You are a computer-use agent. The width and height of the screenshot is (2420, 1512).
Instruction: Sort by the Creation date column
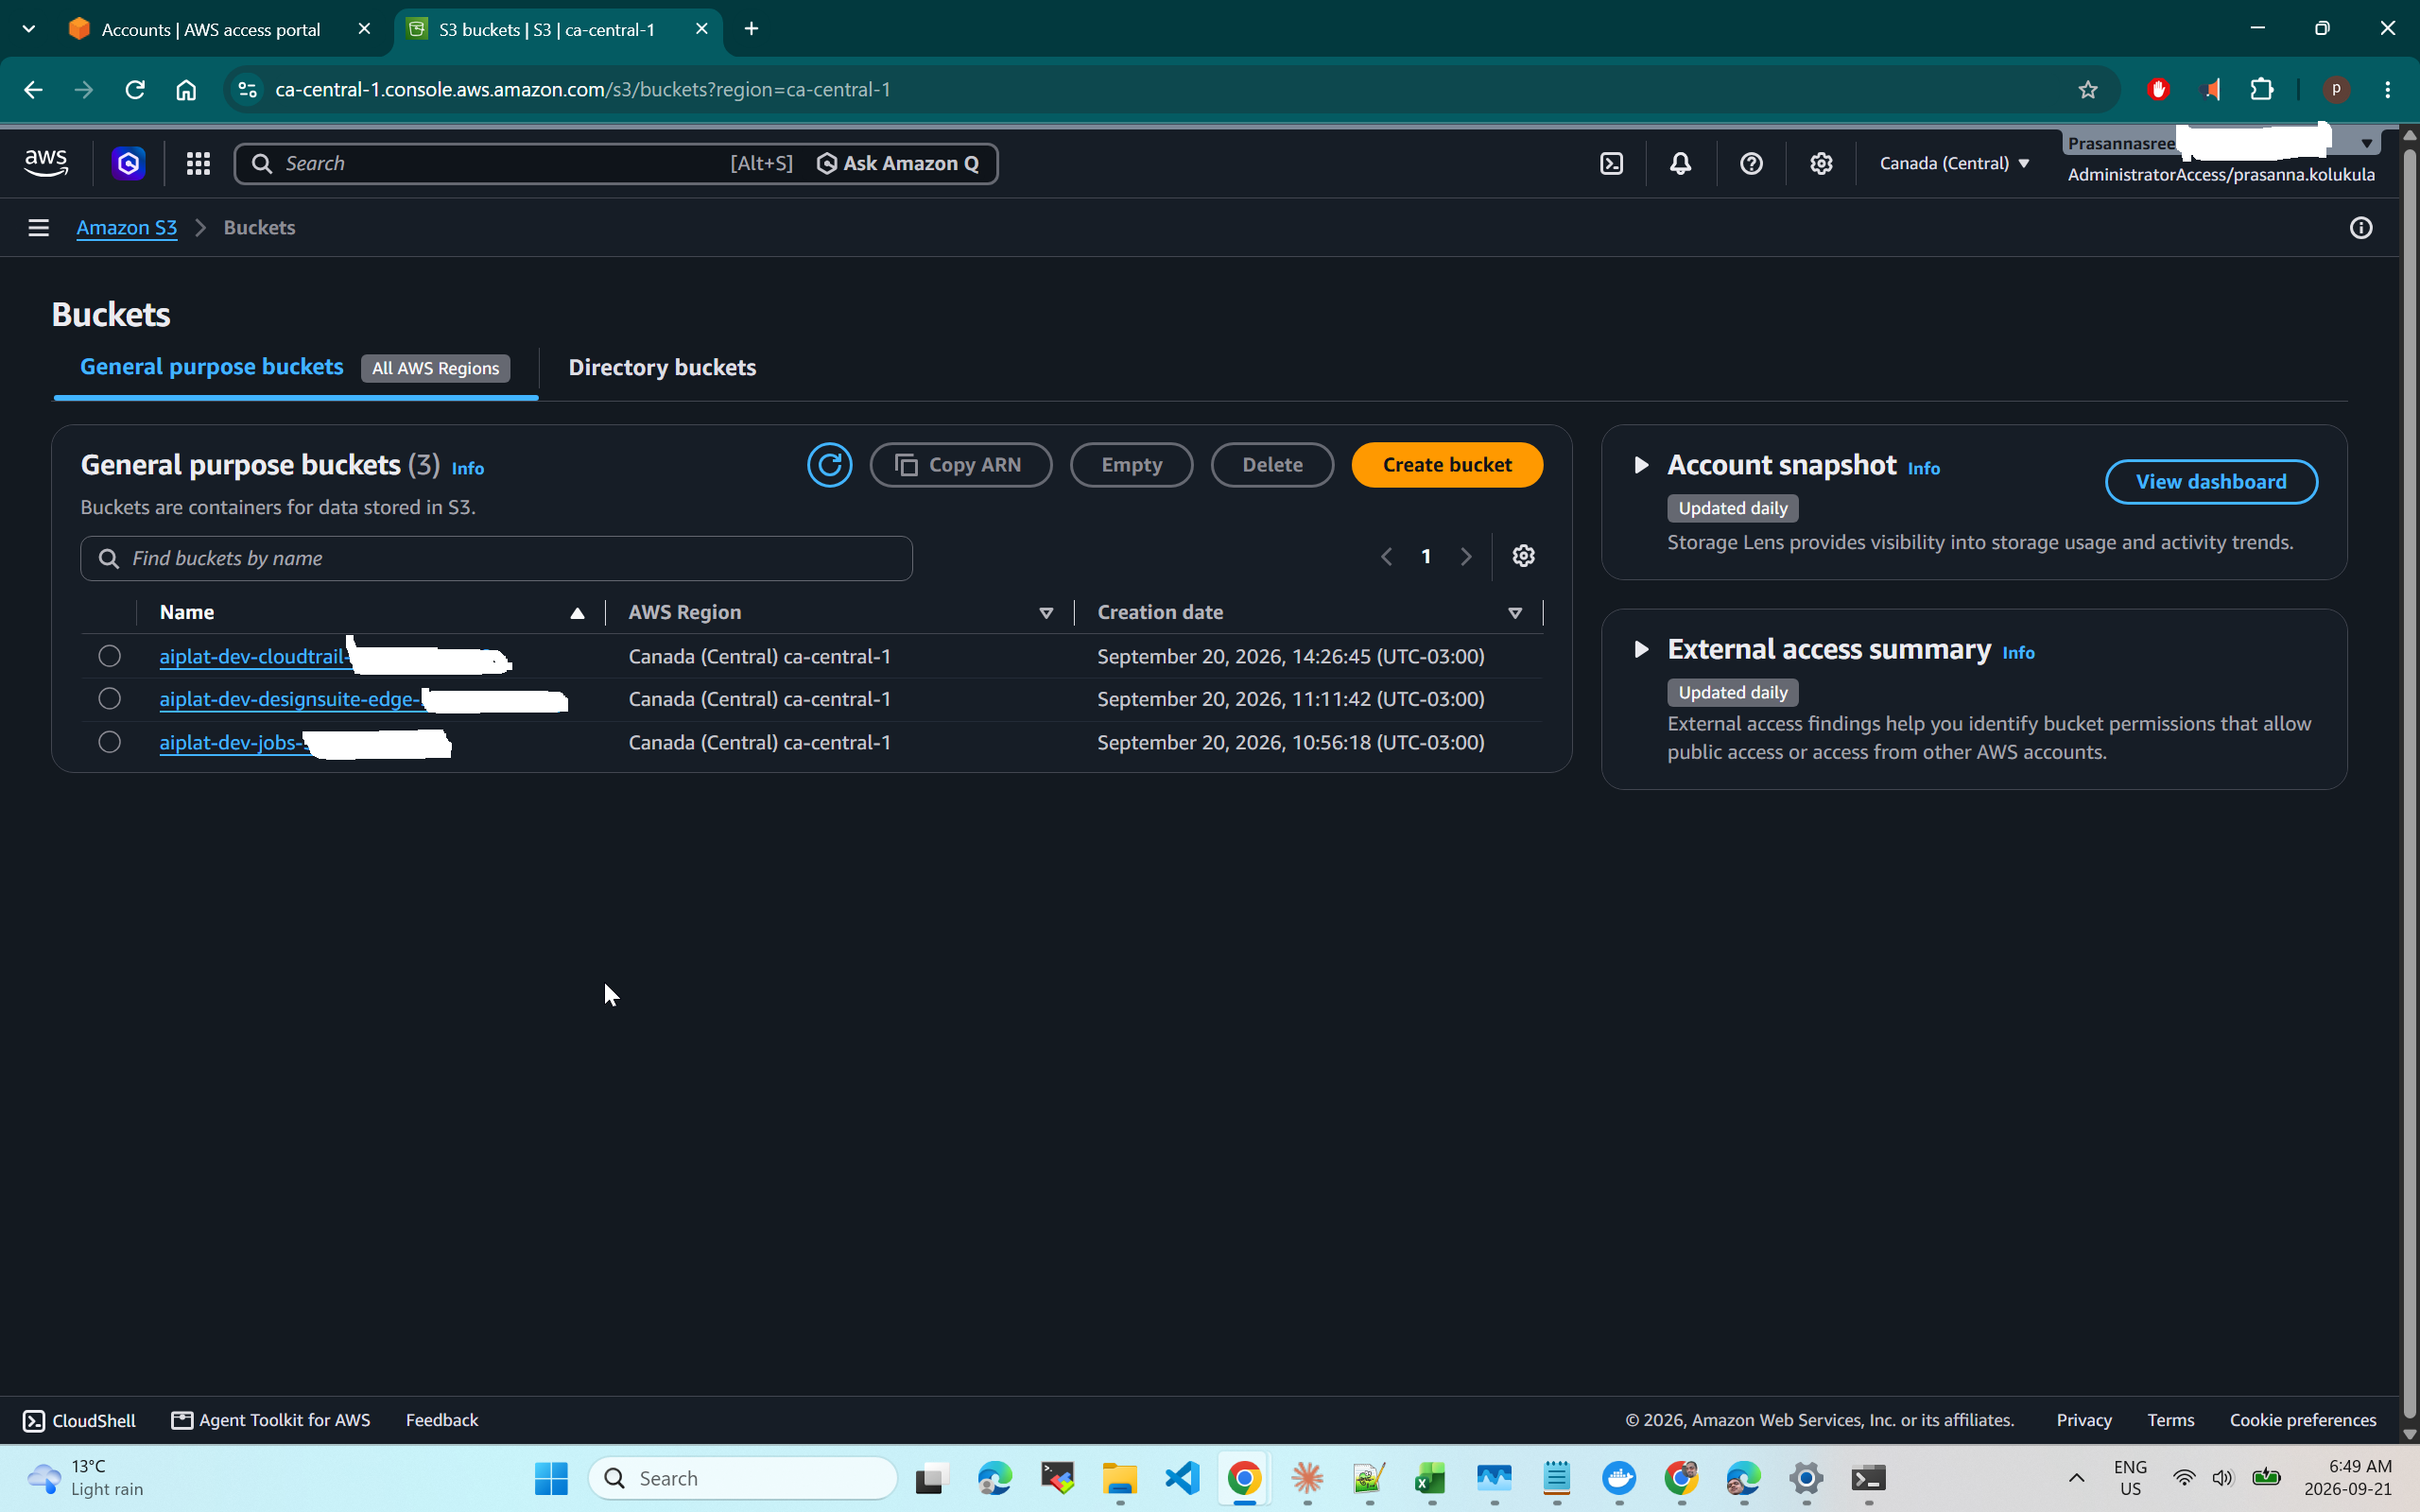(x=1515, y=613)
